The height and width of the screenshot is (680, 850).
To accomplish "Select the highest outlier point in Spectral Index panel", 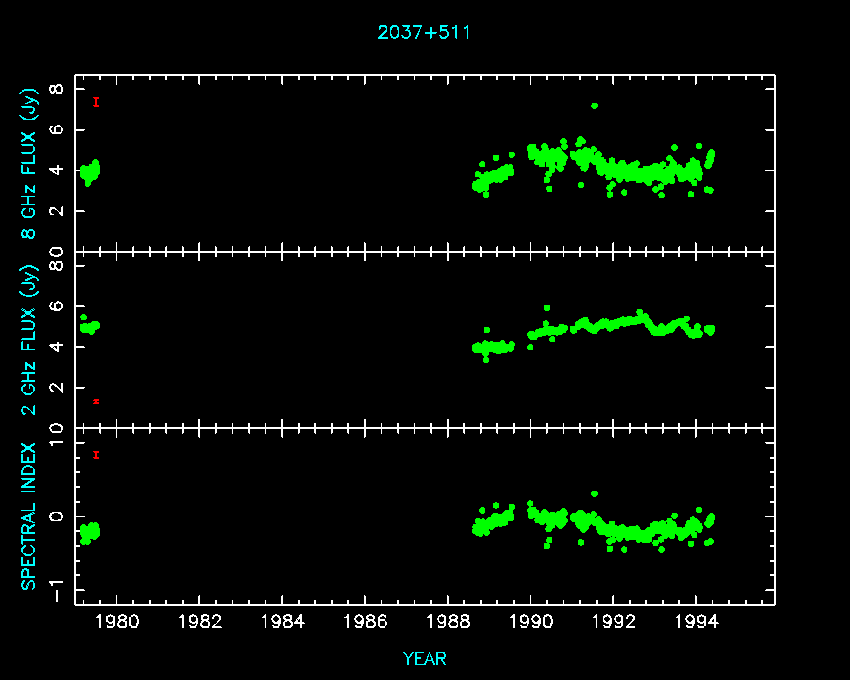I will click(594, 494).
